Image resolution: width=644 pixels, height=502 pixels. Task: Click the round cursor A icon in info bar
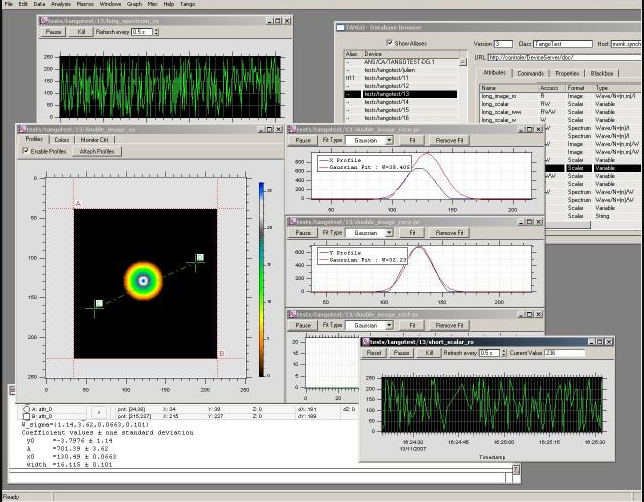point(24,409)
